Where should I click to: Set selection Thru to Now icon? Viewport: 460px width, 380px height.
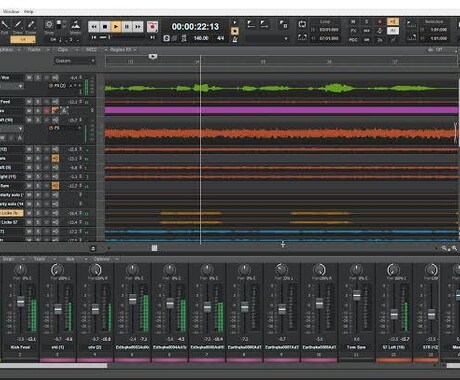tap(411, 37)
